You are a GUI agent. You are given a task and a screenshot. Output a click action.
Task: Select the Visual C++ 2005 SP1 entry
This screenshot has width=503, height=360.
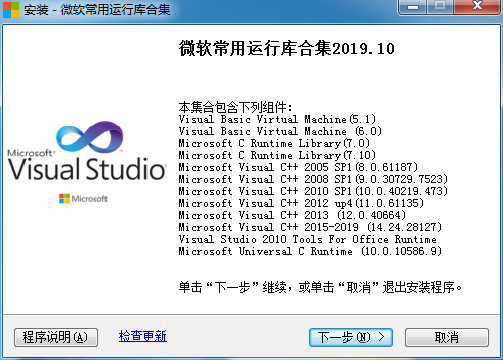[298, 167]
